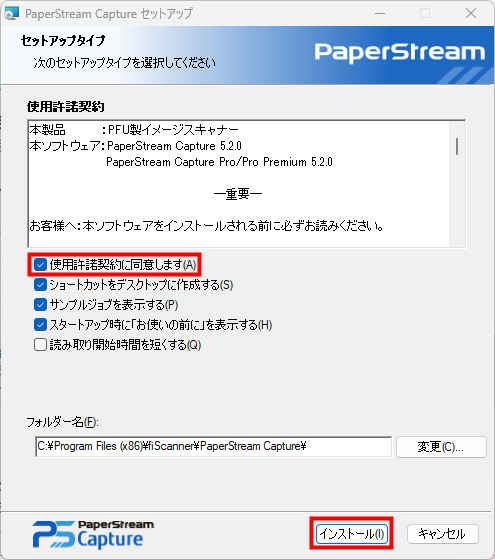
Task: Click the disabled maximize window button
Action: click(425, 13)
